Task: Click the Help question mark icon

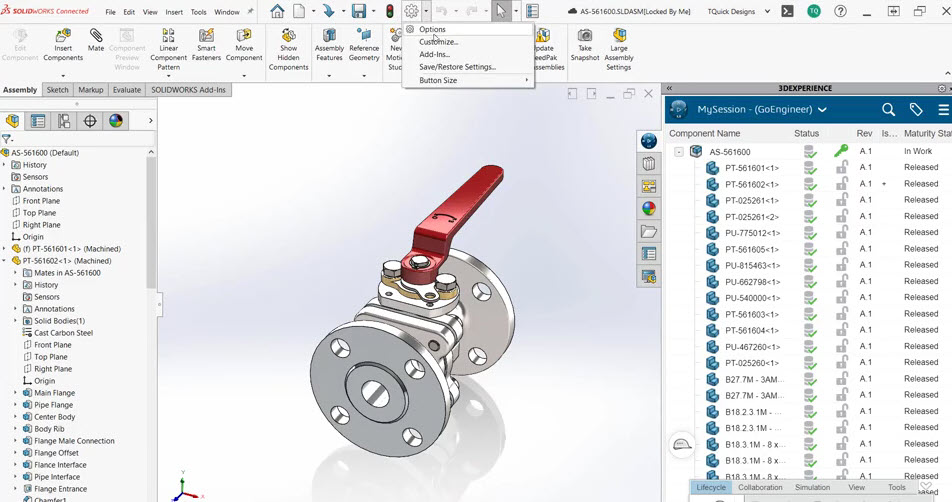Action: (x=840, y=11)
